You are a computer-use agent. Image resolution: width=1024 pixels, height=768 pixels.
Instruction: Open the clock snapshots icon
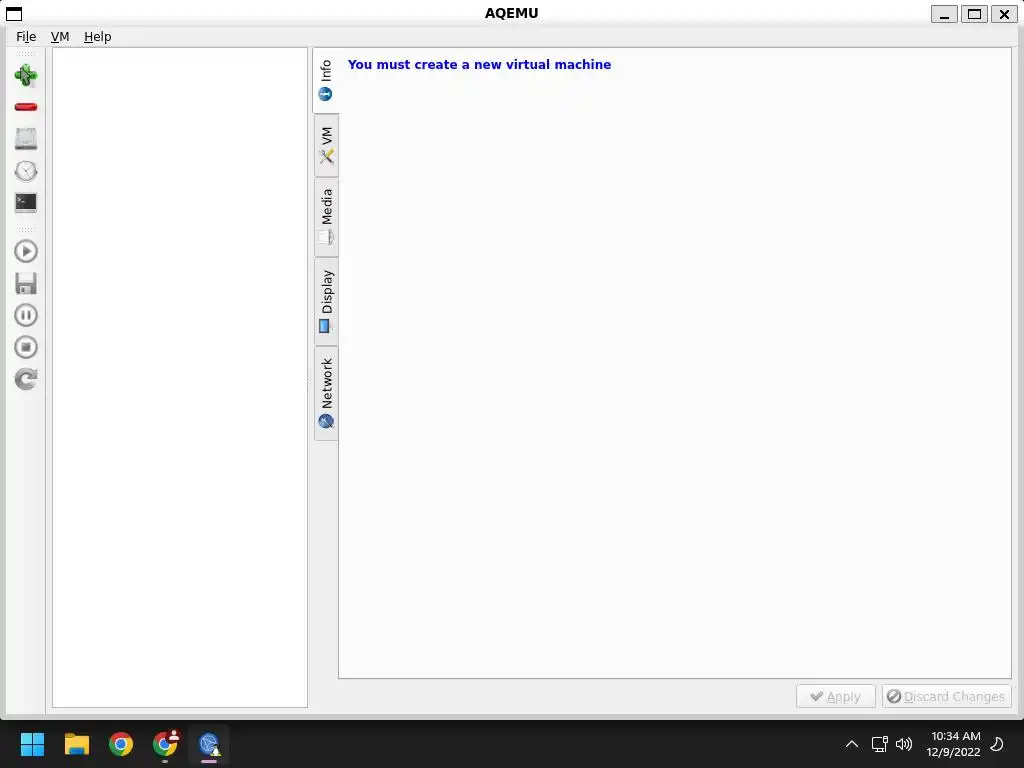[x=26, y=171]
